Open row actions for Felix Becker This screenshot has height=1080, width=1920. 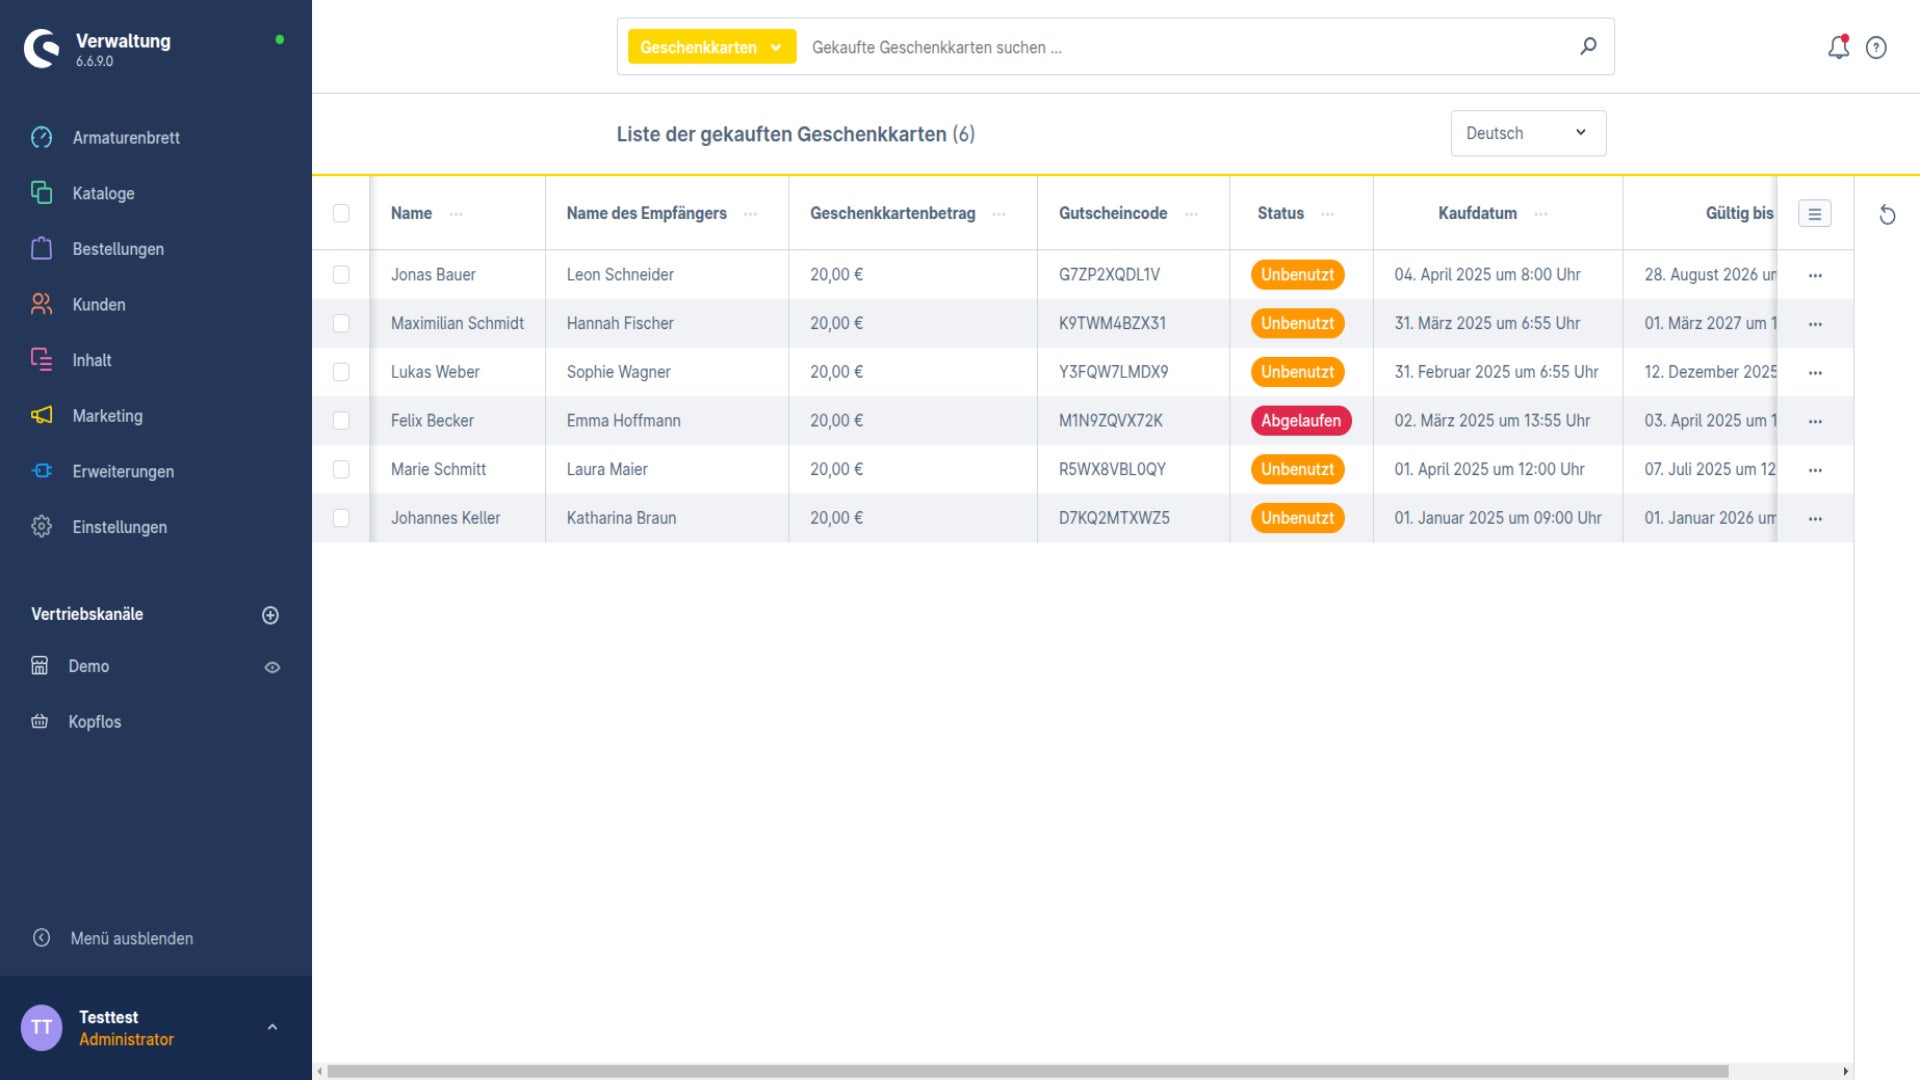point(1815,421)
